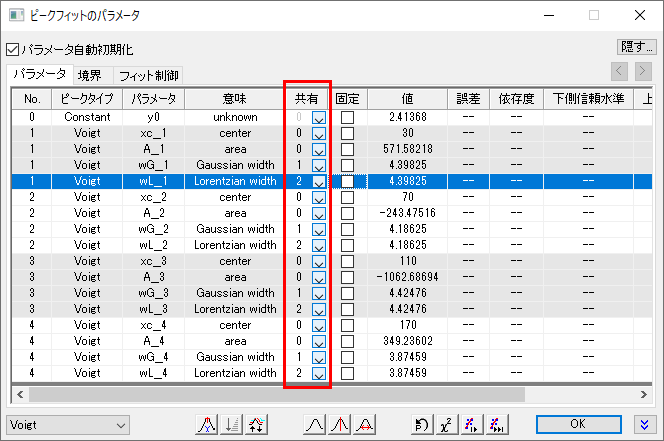
Task: Click the right arrow tab navigation button
Action: point(643,71)
